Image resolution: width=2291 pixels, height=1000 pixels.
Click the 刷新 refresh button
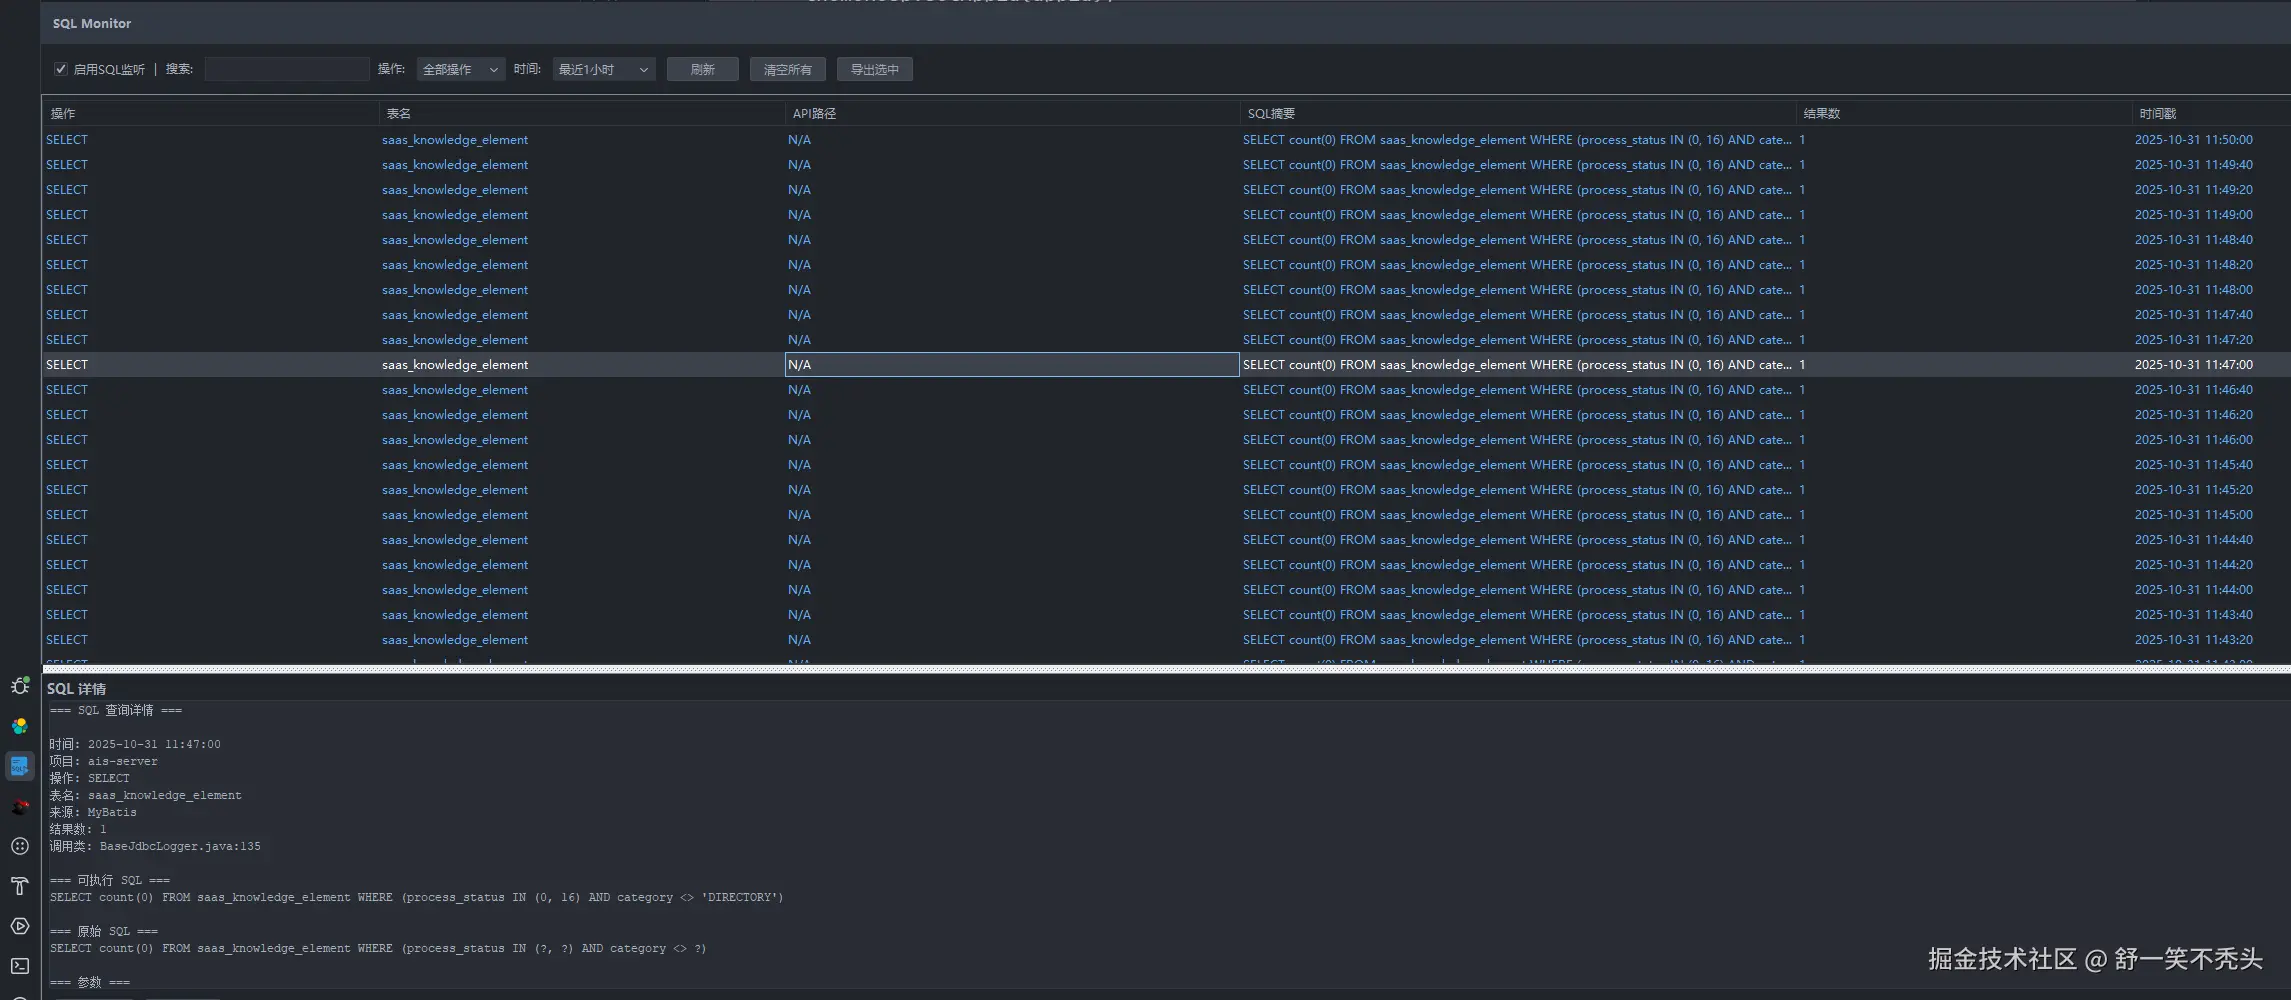tap(703, 69)
